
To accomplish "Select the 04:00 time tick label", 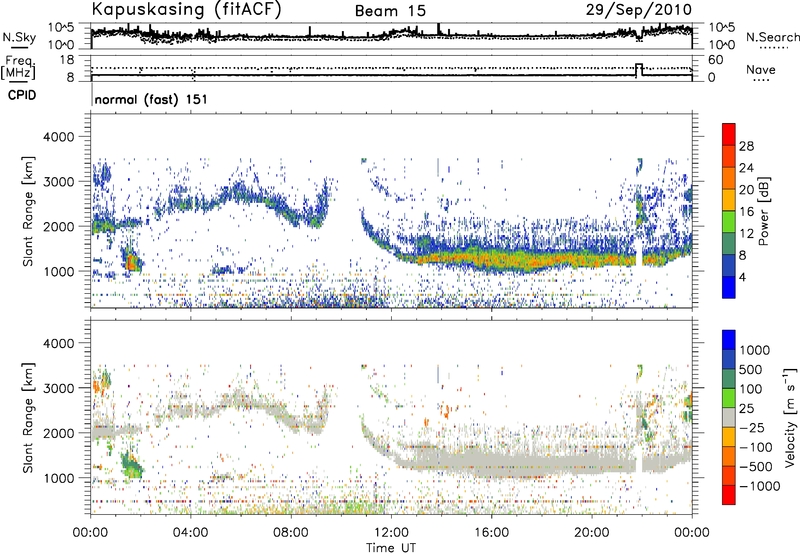I will tap(191, 533).
